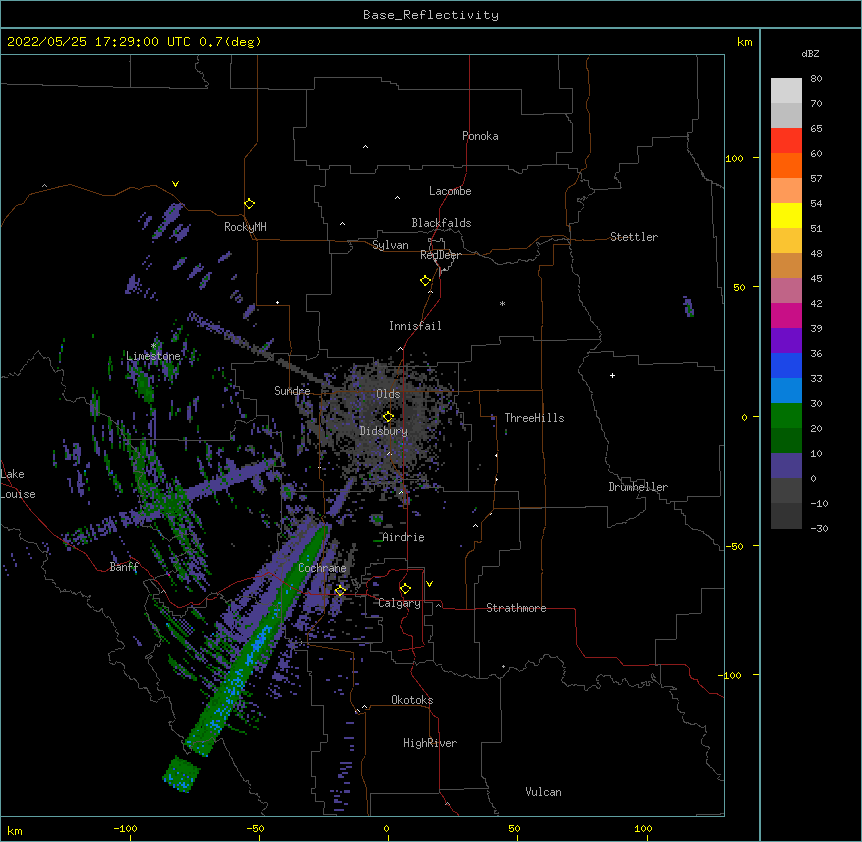Click the Base_Reflectivity title
The image size is (862, 842).
(x=431, y=15)
